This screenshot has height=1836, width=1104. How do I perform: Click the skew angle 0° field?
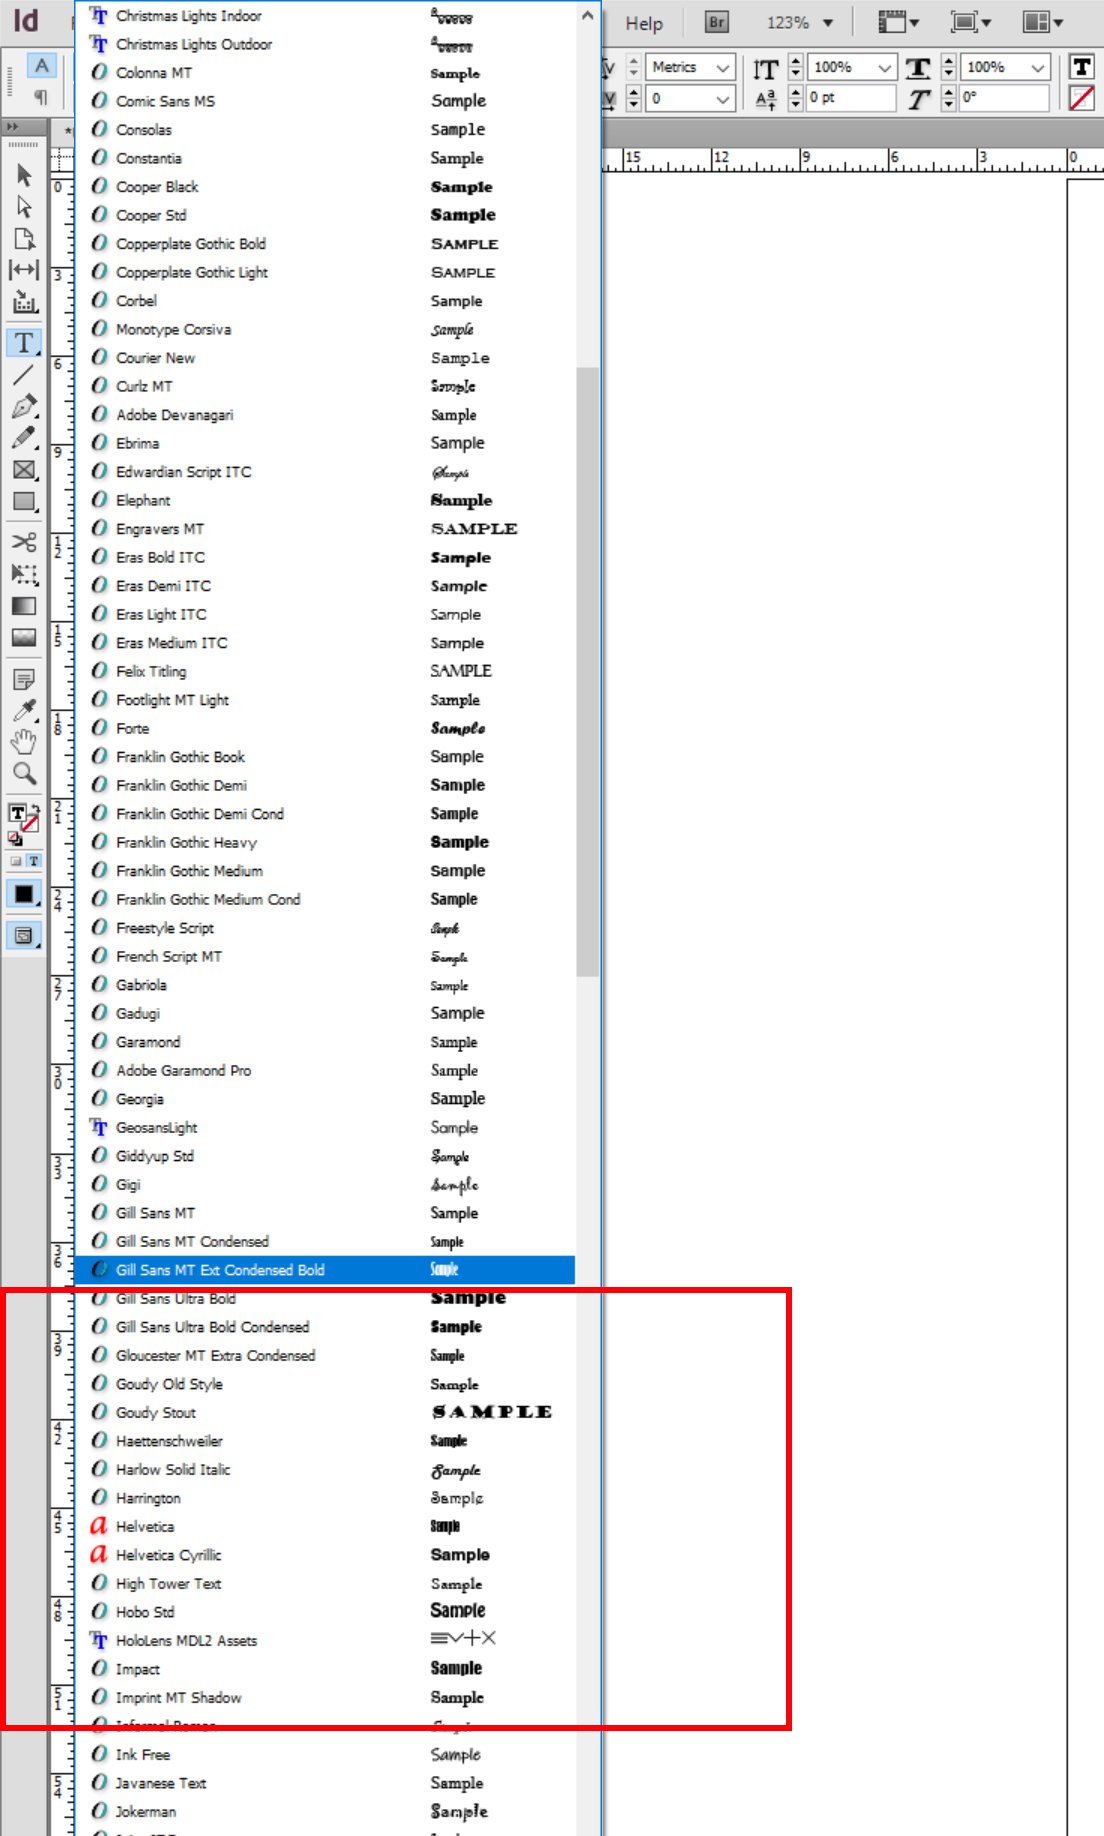coord(1005,98)
